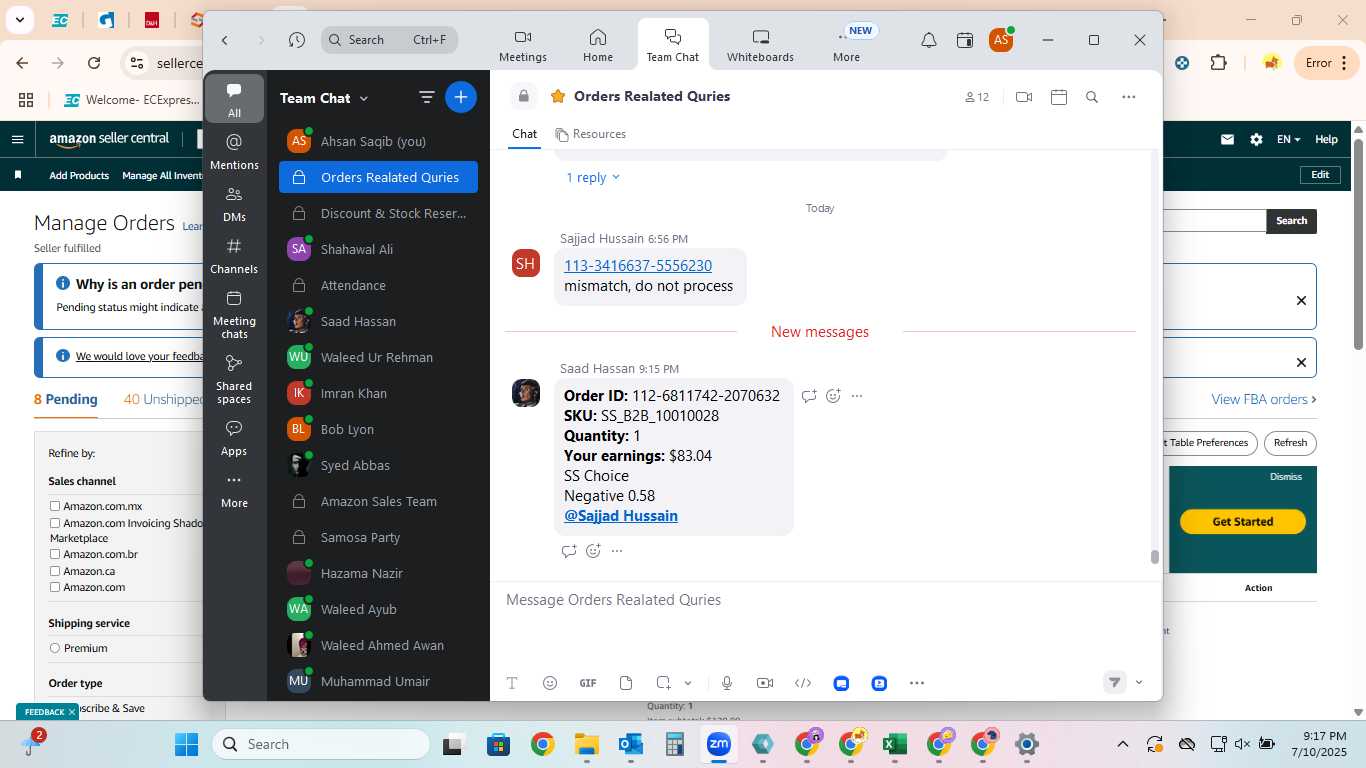The width and height of the screenshot is (1366, 768).
Task: Attach a file to the message
Action: [626, 683]
